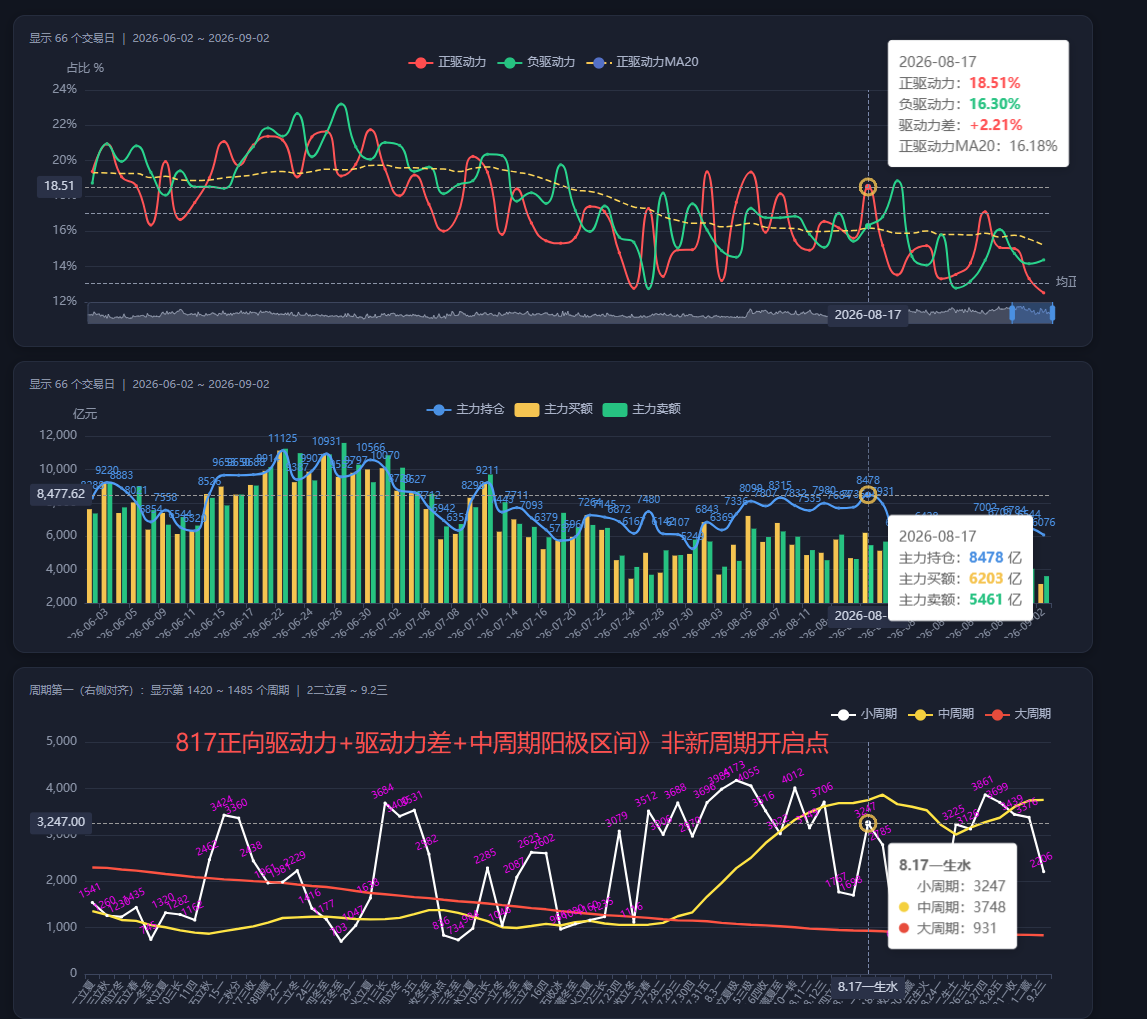Click the highlighted 小周期 point labeled 3247
The image size is (1147, 1019).
pyautogui.click(x=868, y=824)
